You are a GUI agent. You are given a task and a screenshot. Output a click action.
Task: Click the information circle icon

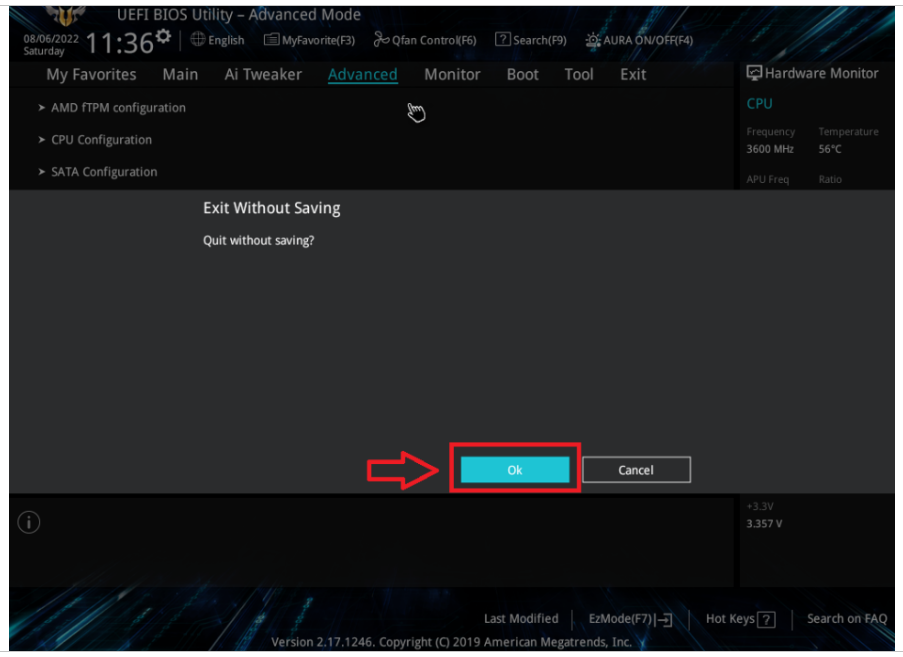pyautogui.click(x=29, y=522)
